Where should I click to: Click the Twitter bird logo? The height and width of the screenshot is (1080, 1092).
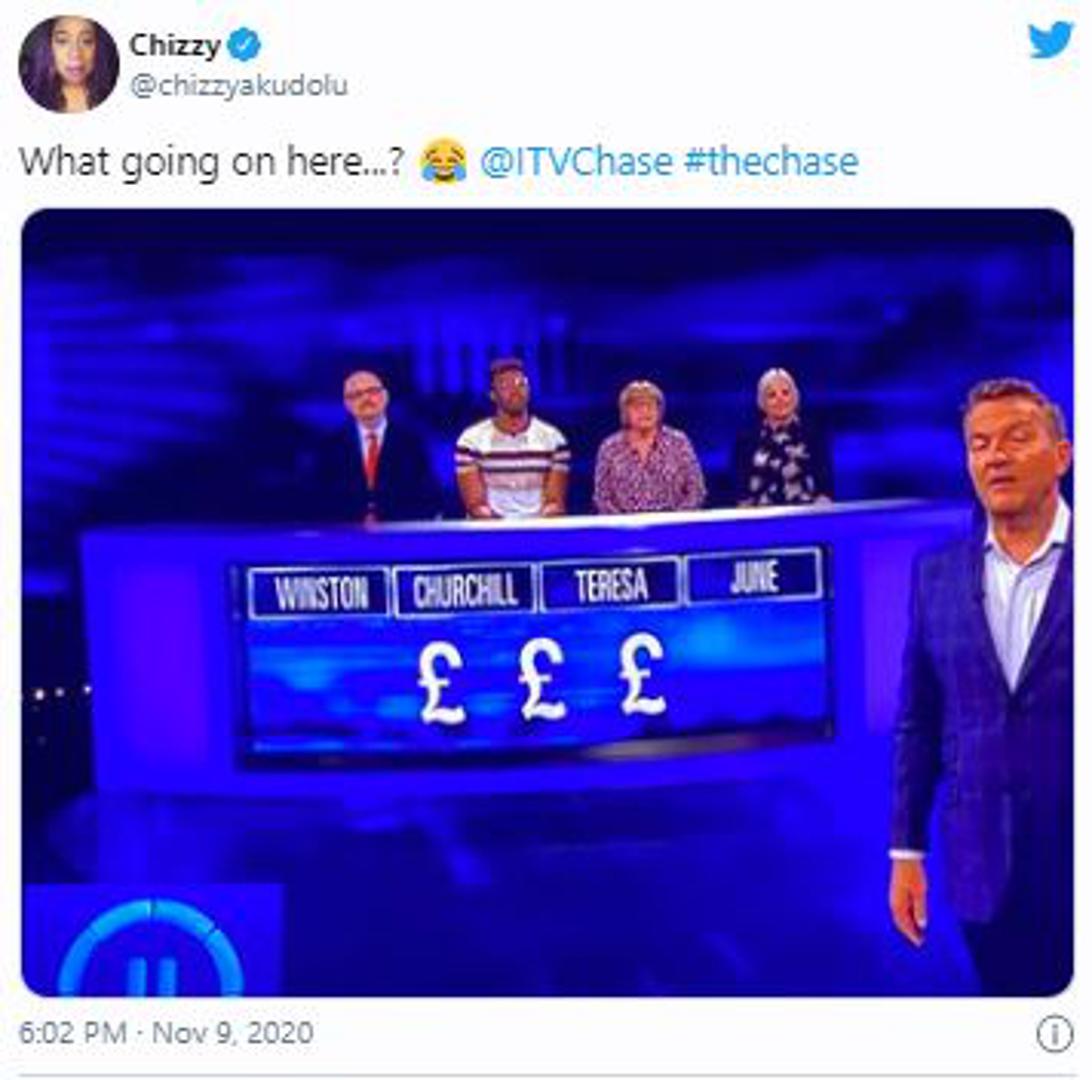coord(1051,40)
